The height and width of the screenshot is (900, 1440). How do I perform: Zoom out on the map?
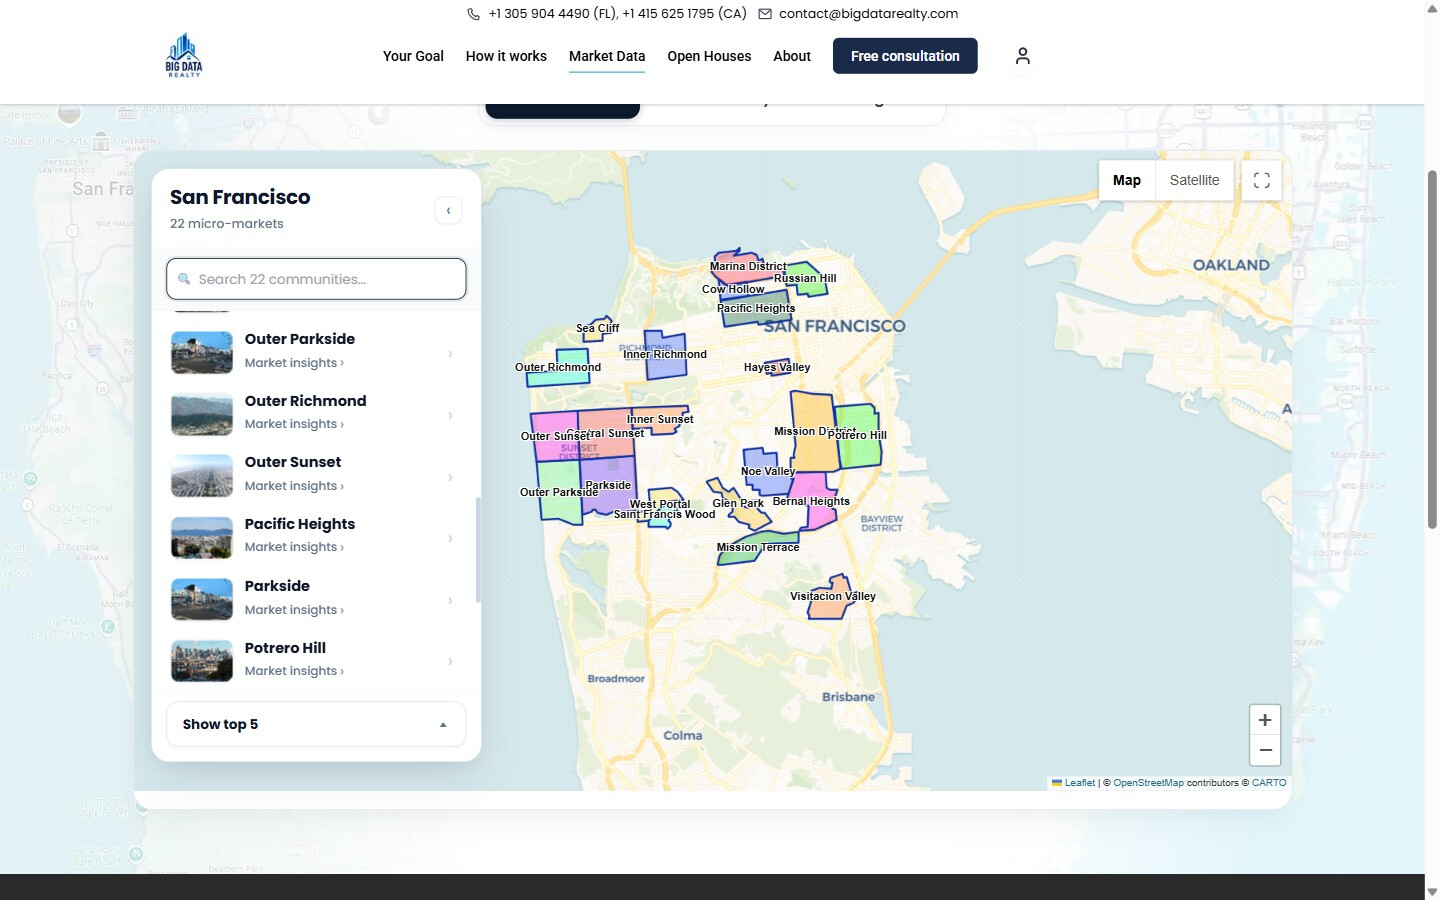(1265, 750)
